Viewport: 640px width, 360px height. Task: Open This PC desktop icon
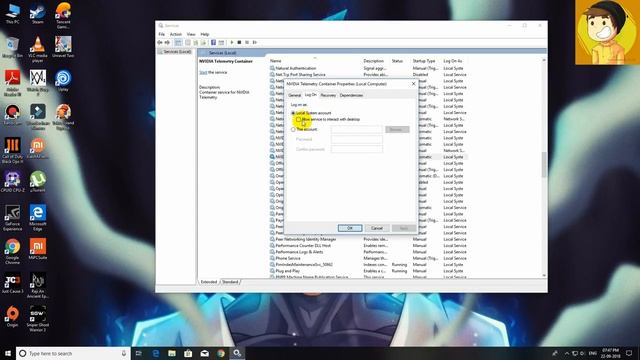[12, 14]
